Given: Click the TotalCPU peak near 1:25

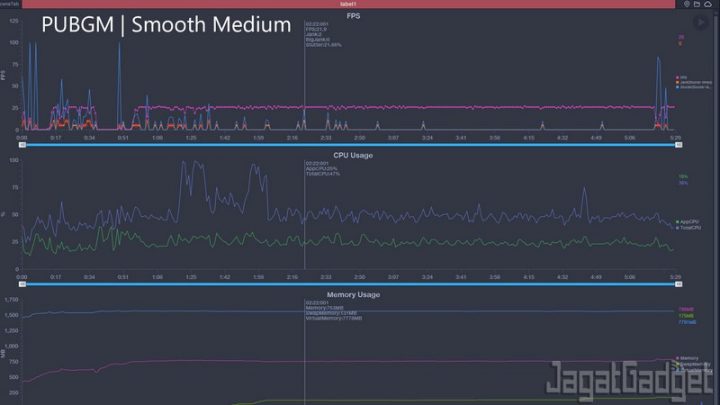Looking at the screenshot, I should pos(197,162).
